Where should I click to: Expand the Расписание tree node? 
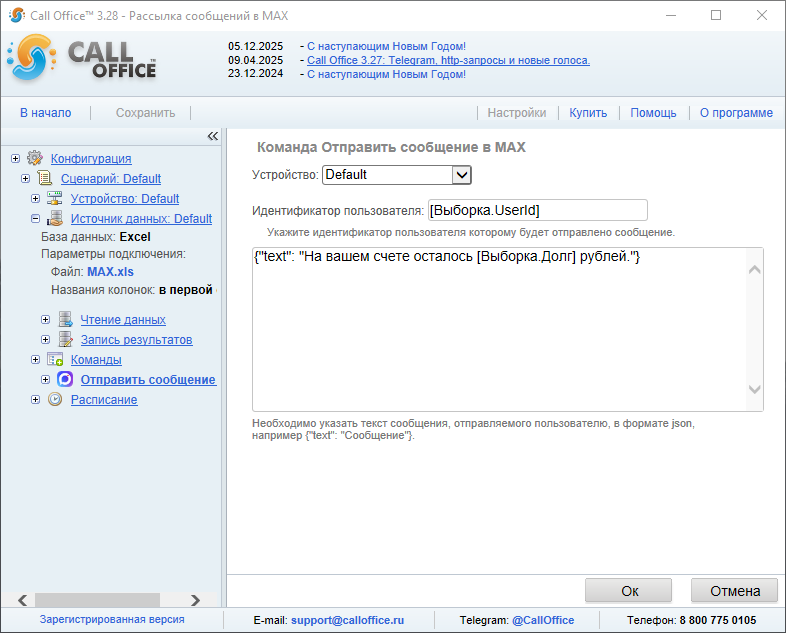click(x=36, y=399)
